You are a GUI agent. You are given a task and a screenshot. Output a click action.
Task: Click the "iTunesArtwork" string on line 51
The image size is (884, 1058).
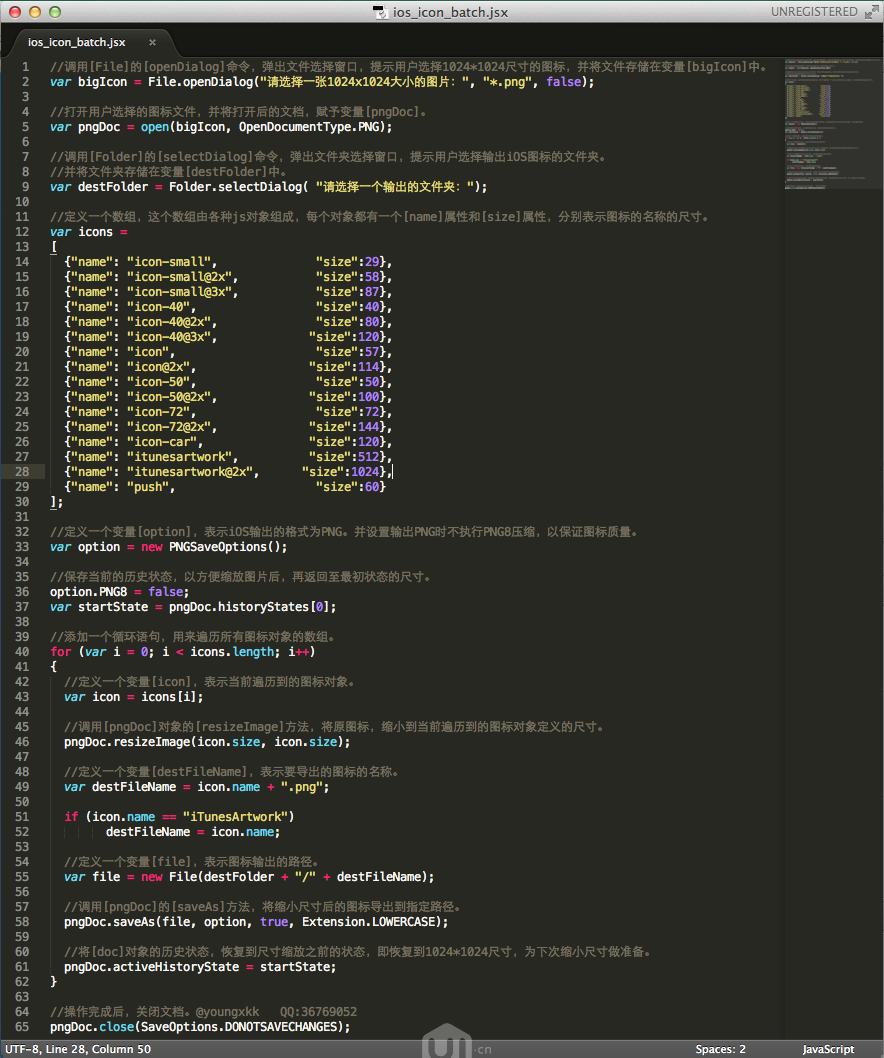[235, 816]
